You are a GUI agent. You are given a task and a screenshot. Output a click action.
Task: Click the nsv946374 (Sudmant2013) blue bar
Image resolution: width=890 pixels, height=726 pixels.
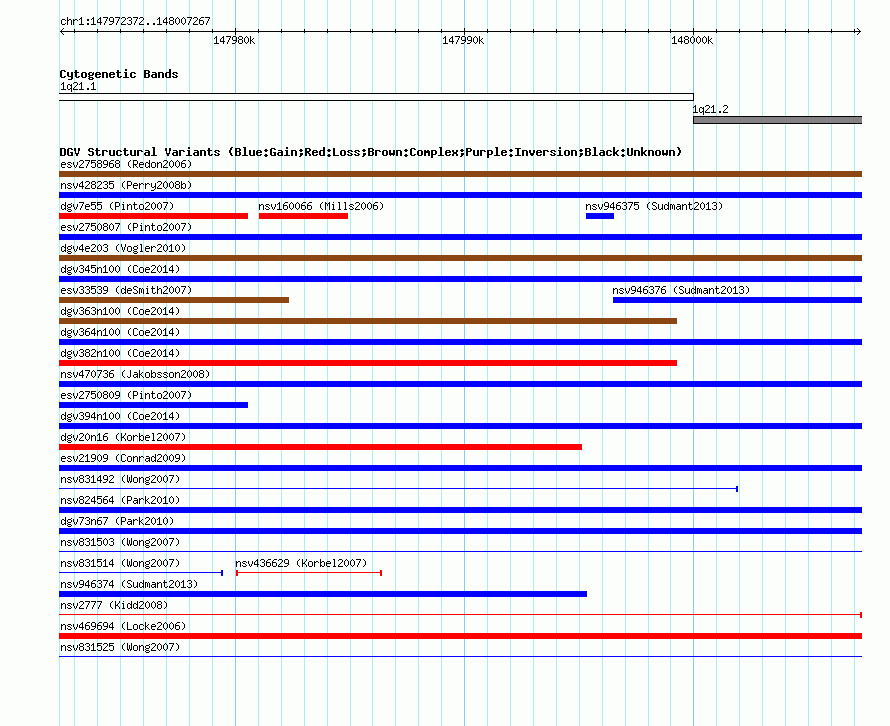coord(323,594)
